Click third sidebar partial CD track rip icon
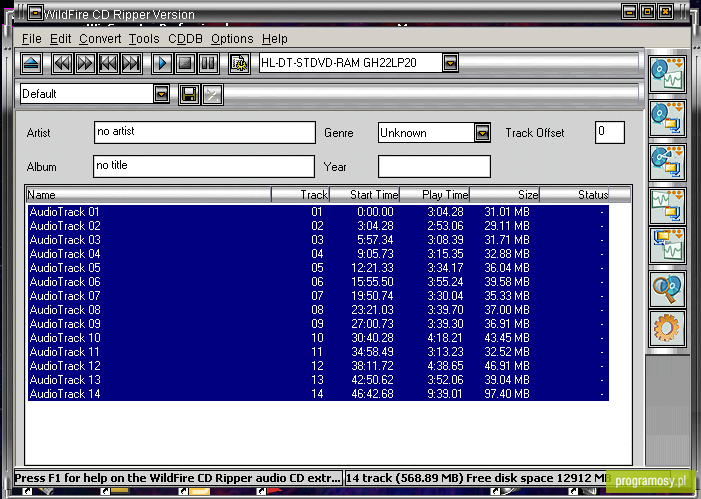The image size is (701, 499). [667, 162]
